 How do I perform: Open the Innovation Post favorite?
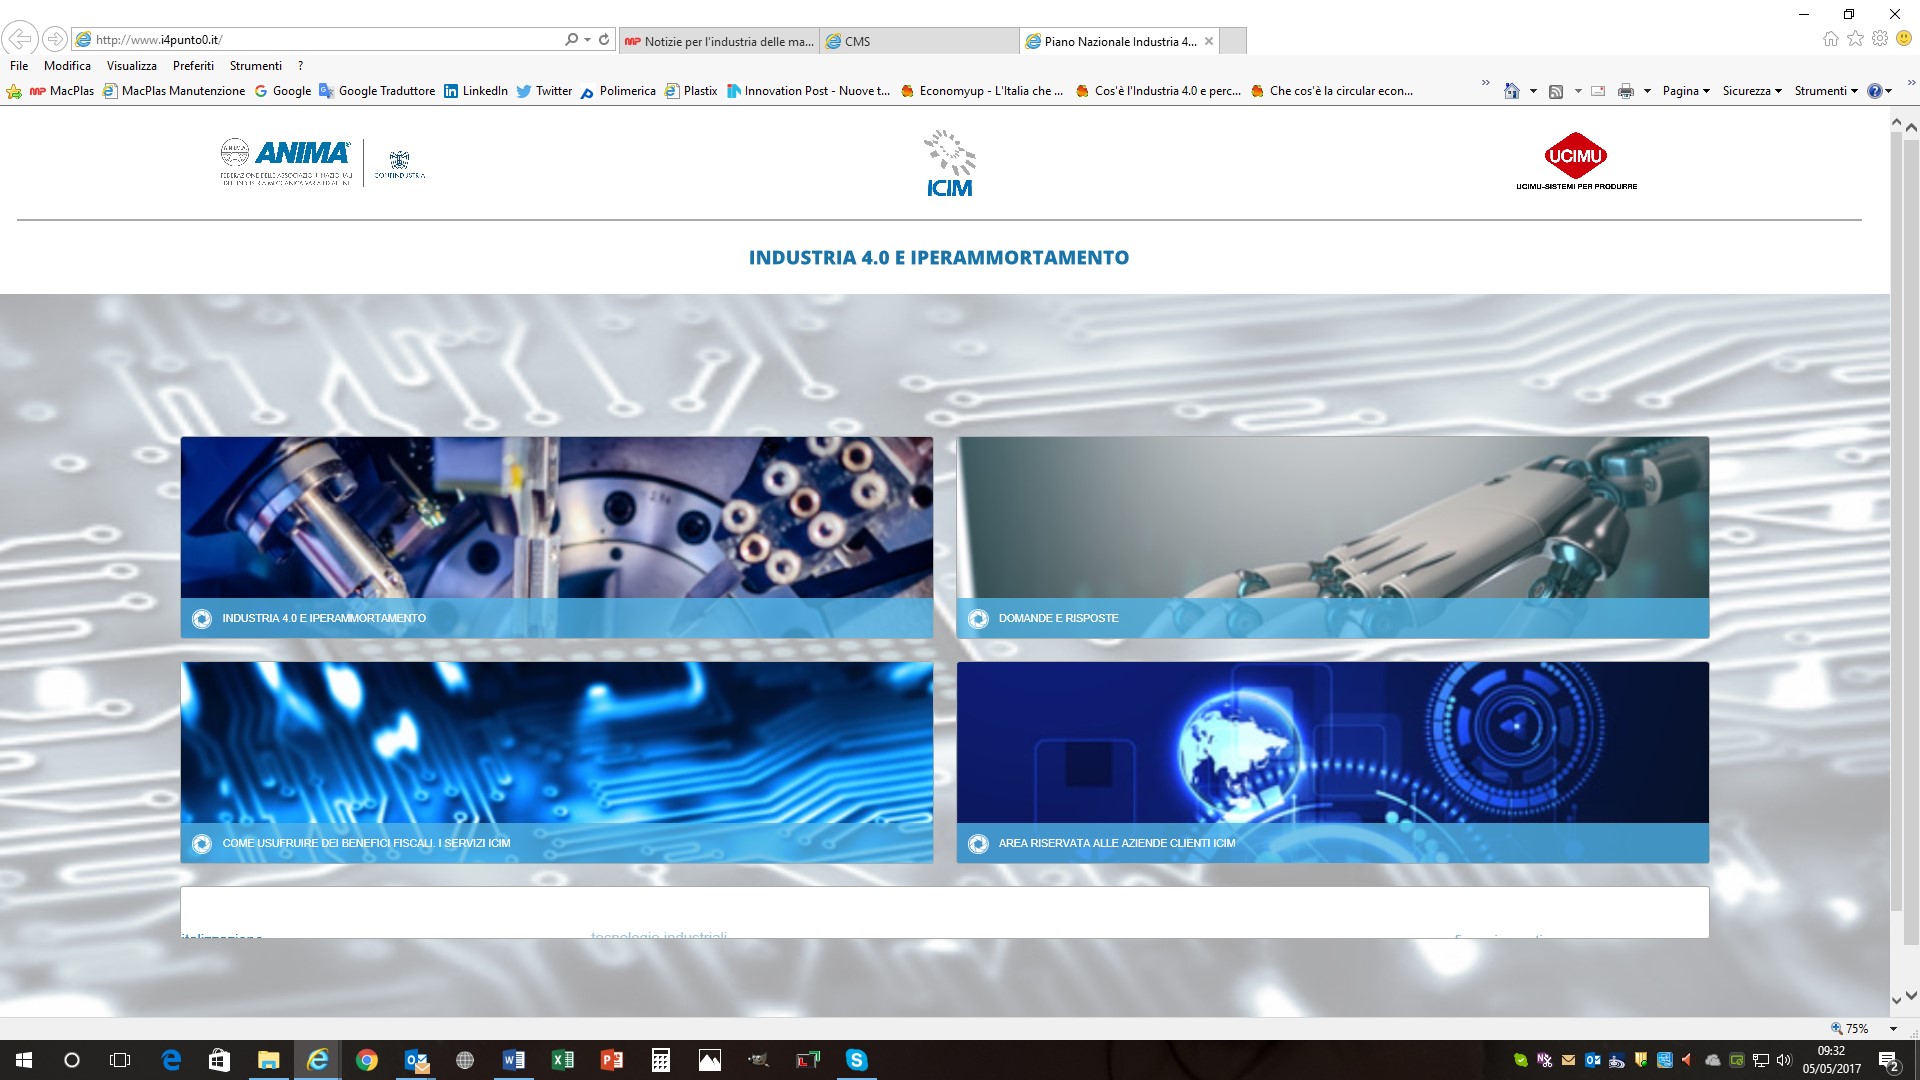tap(808, 91)
